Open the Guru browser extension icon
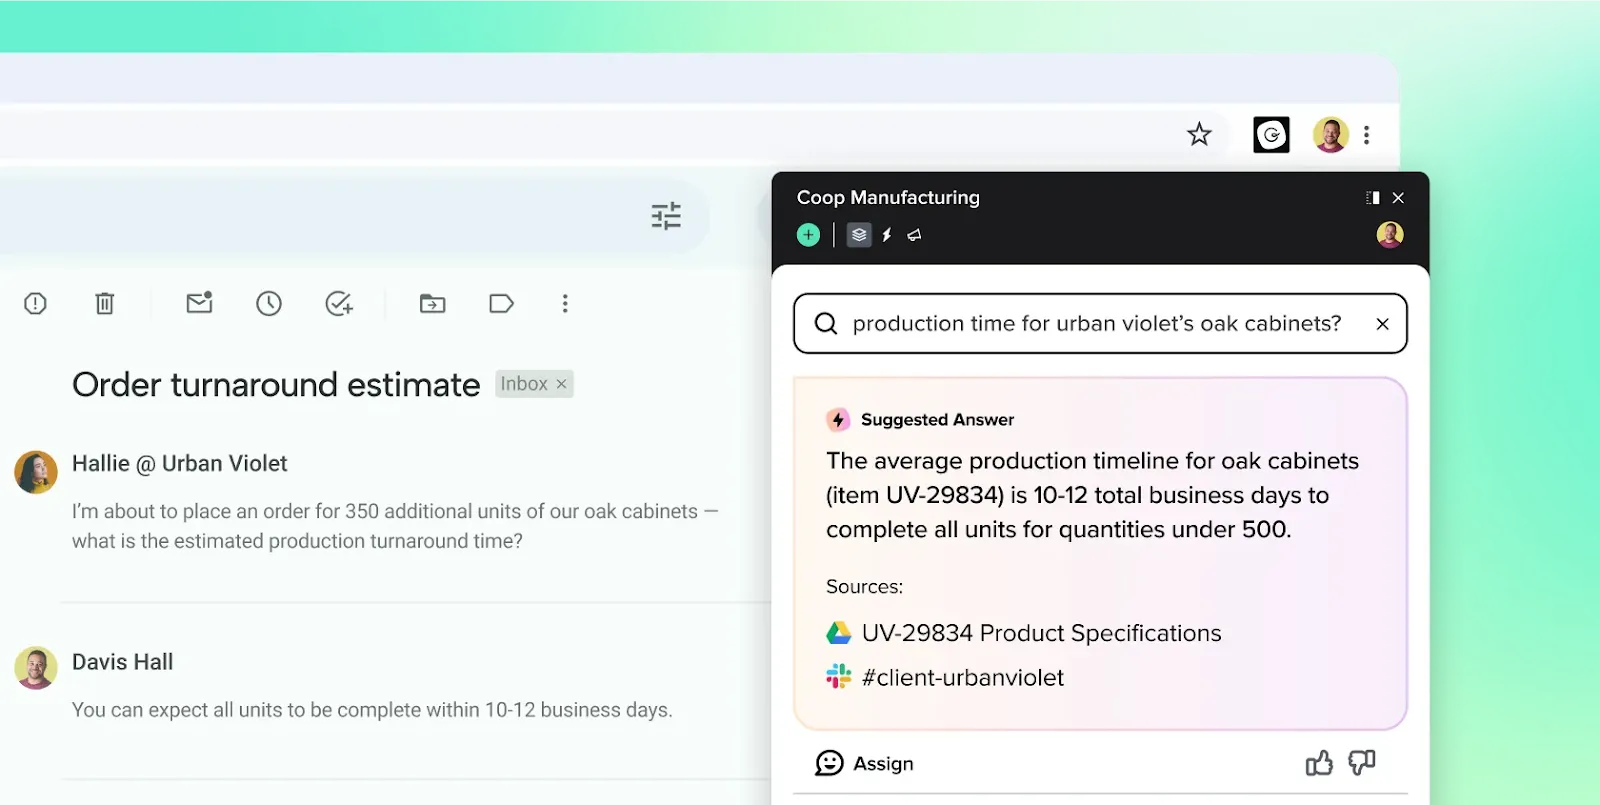The width and height of the screenshot is (1600, 805). coord(1271,134)
